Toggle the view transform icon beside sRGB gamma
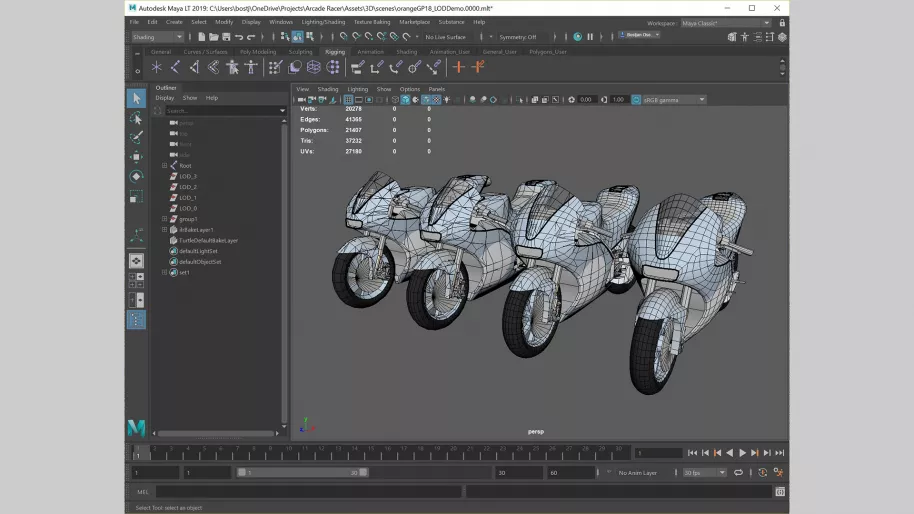This screenshot has width=914, height=514. pos(636,100)
